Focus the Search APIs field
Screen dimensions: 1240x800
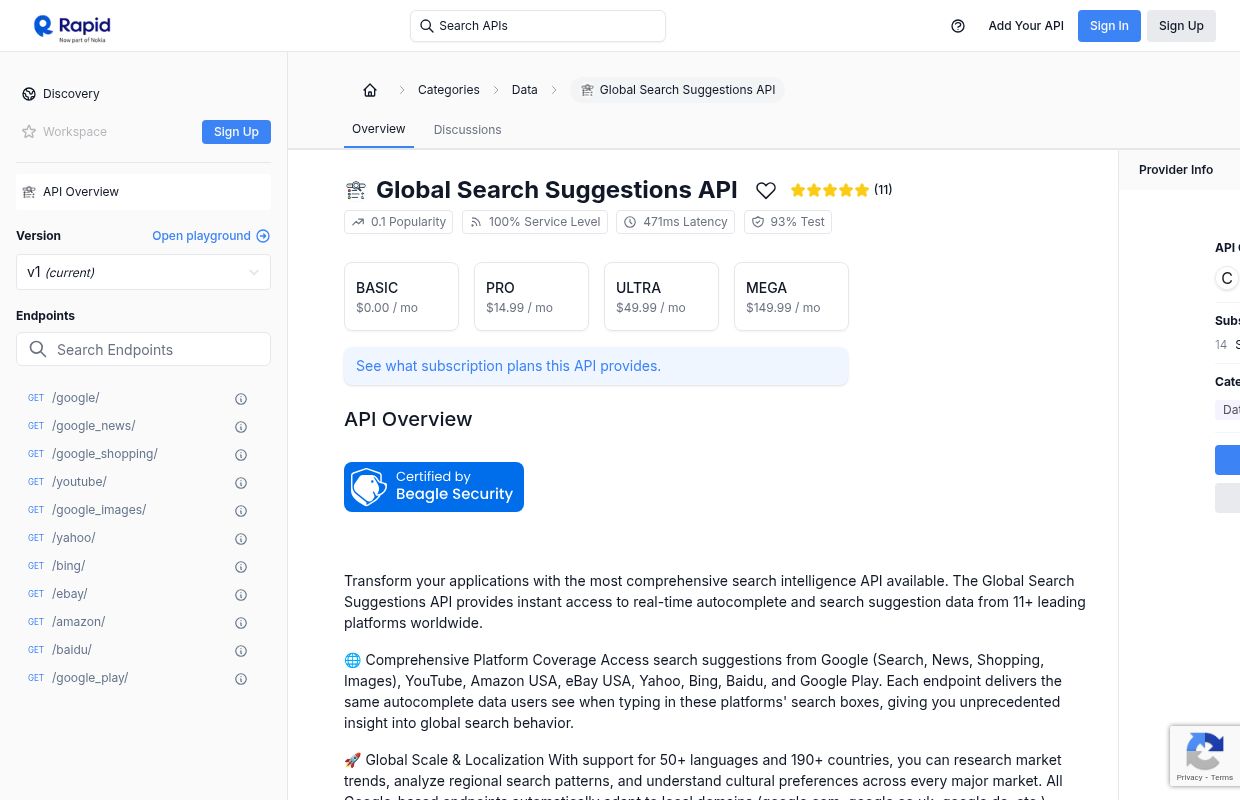point(538,26)
